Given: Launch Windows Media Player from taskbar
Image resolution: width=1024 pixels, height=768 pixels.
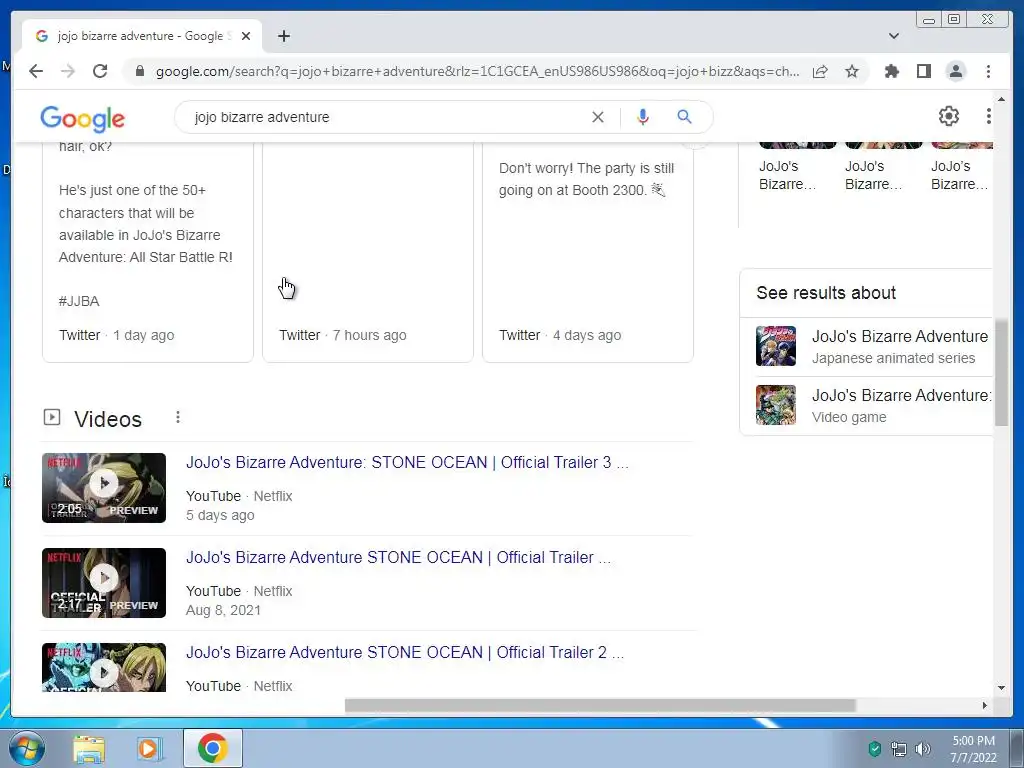Looking at the screenshot, I should (x=149, y=748).
